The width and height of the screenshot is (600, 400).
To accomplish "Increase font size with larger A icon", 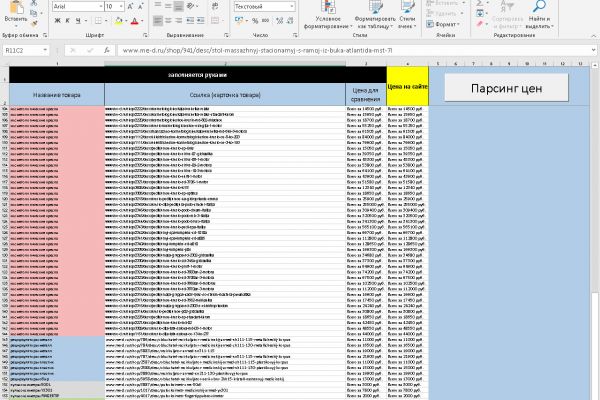I will click(130, 7).
